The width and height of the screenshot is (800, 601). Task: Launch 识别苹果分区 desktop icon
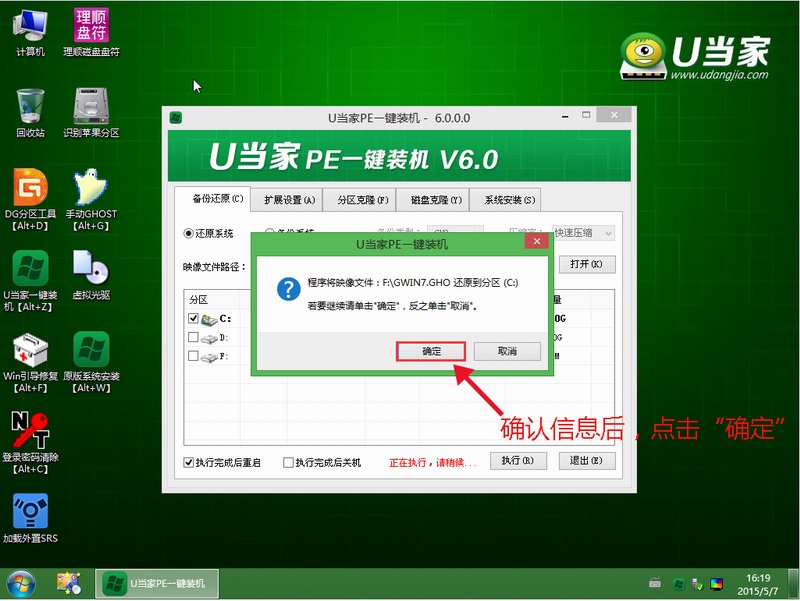tap(91, 113)
